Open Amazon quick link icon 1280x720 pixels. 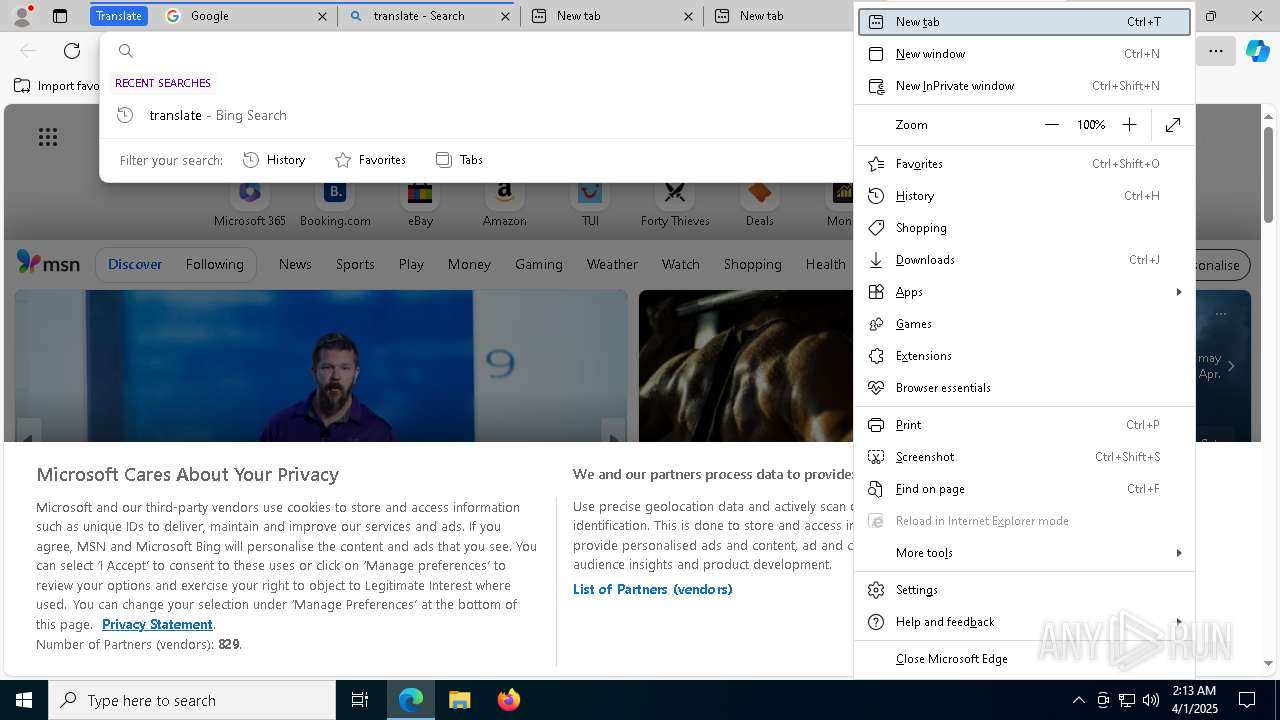point(504,192)
